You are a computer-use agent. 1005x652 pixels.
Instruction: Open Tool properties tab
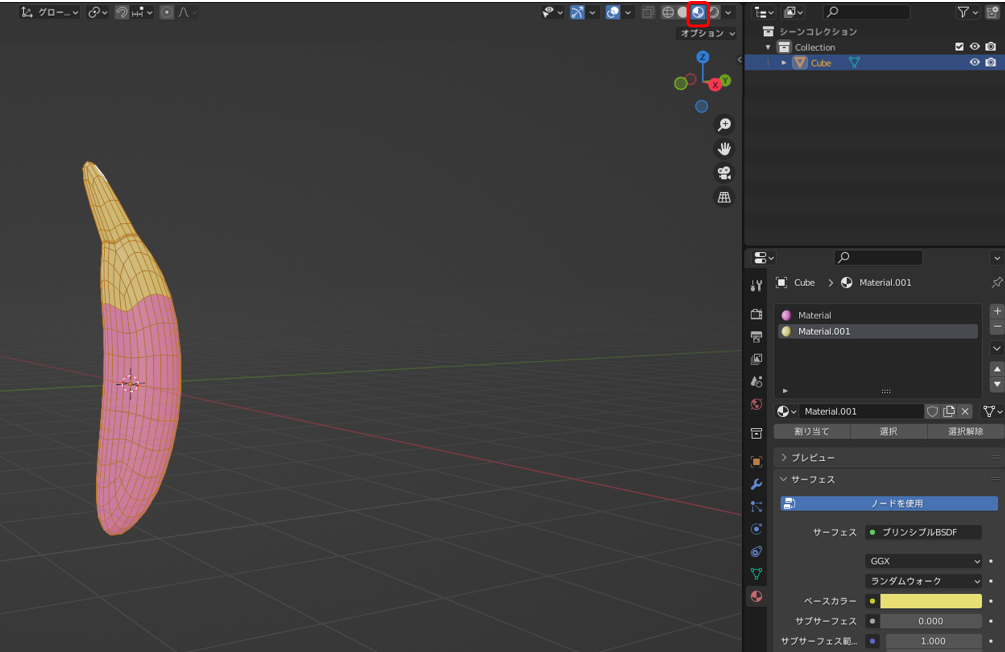[x=756, y=286]
